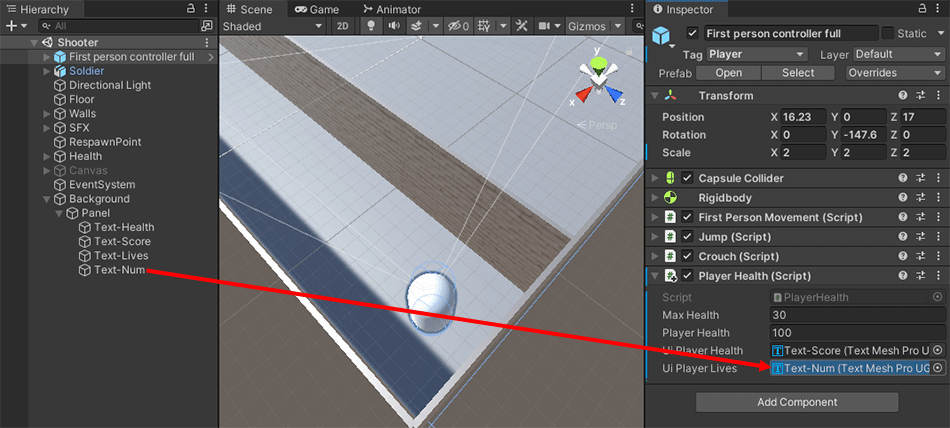This screenshot has height=428, width=950.
Task: Toggle the Static checkbox
Action: 888,34
